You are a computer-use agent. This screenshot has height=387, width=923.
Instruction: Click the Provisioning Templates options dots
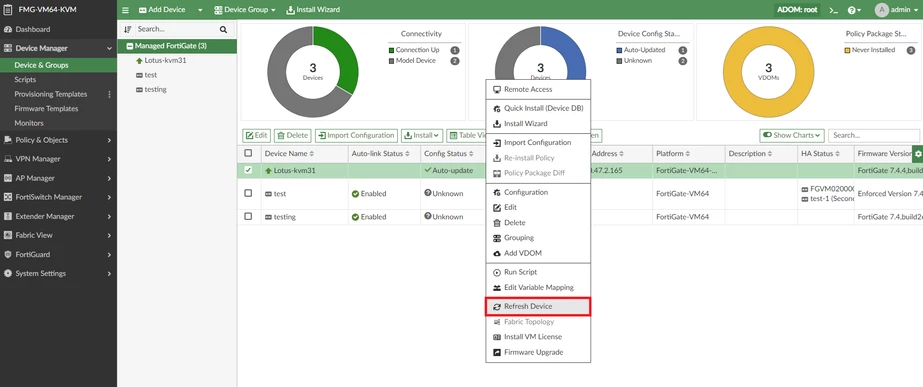[109, 94]
